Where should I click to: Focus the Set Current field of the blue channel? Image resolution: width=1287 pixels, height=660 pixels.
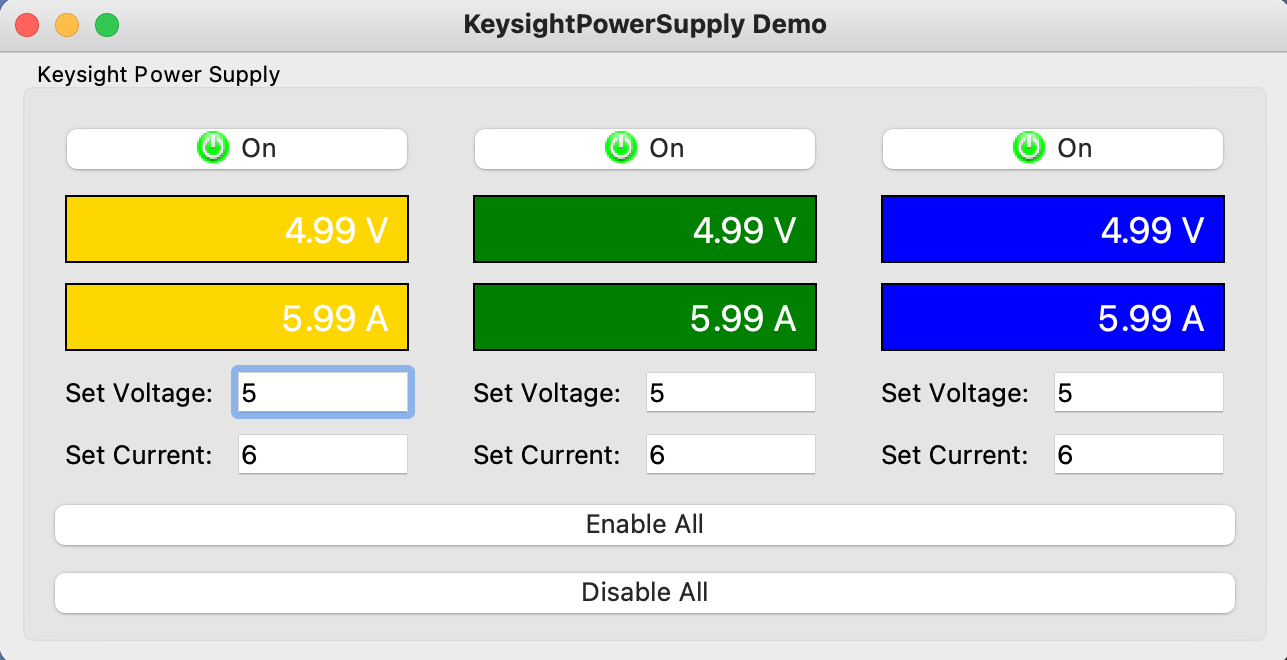pos(1139,455)
